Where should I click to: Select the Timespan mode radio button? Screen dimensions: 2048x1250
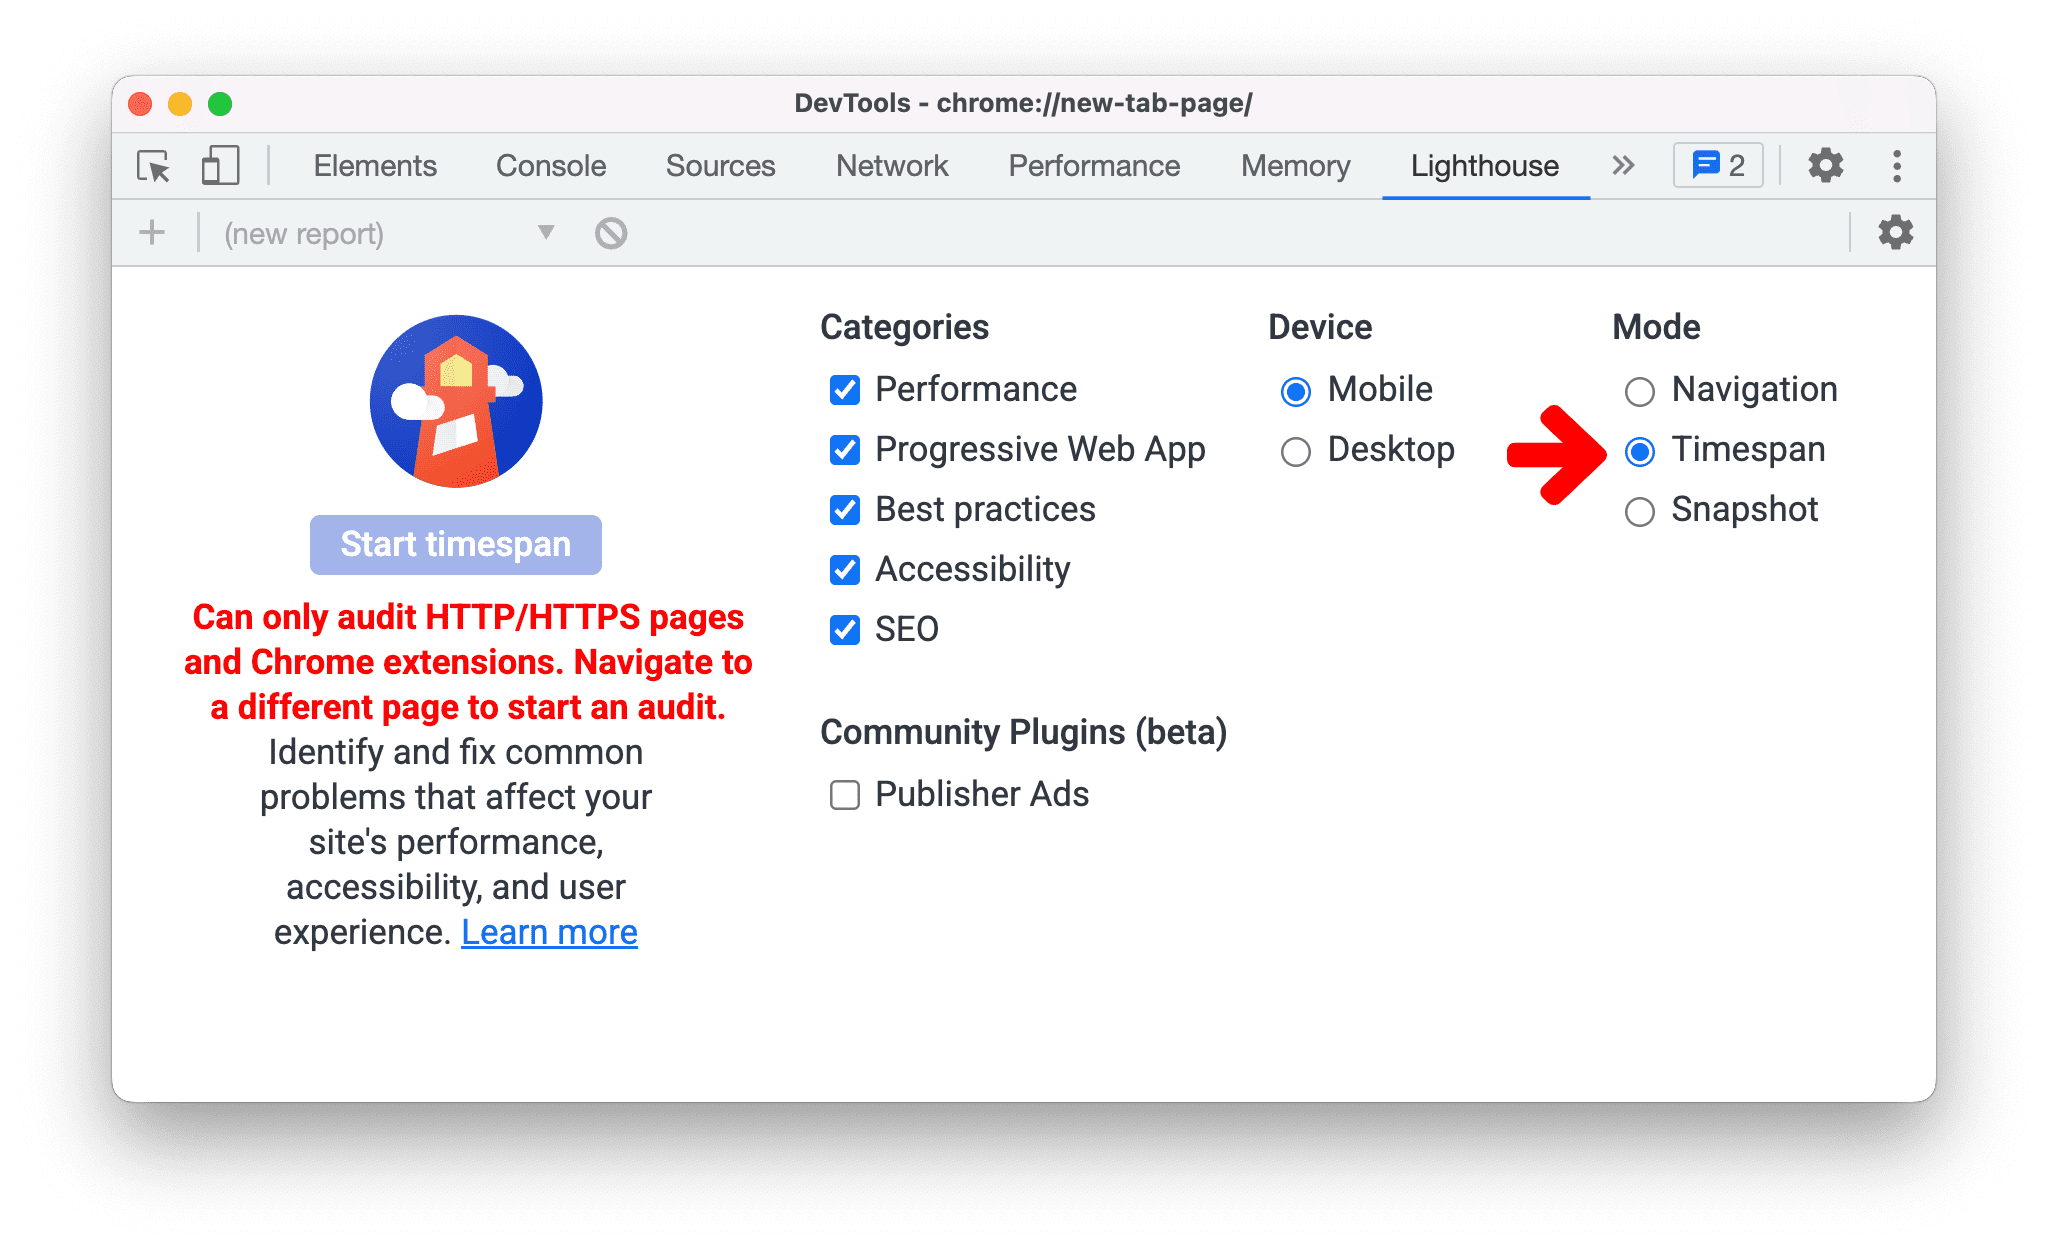point(1640,448)
